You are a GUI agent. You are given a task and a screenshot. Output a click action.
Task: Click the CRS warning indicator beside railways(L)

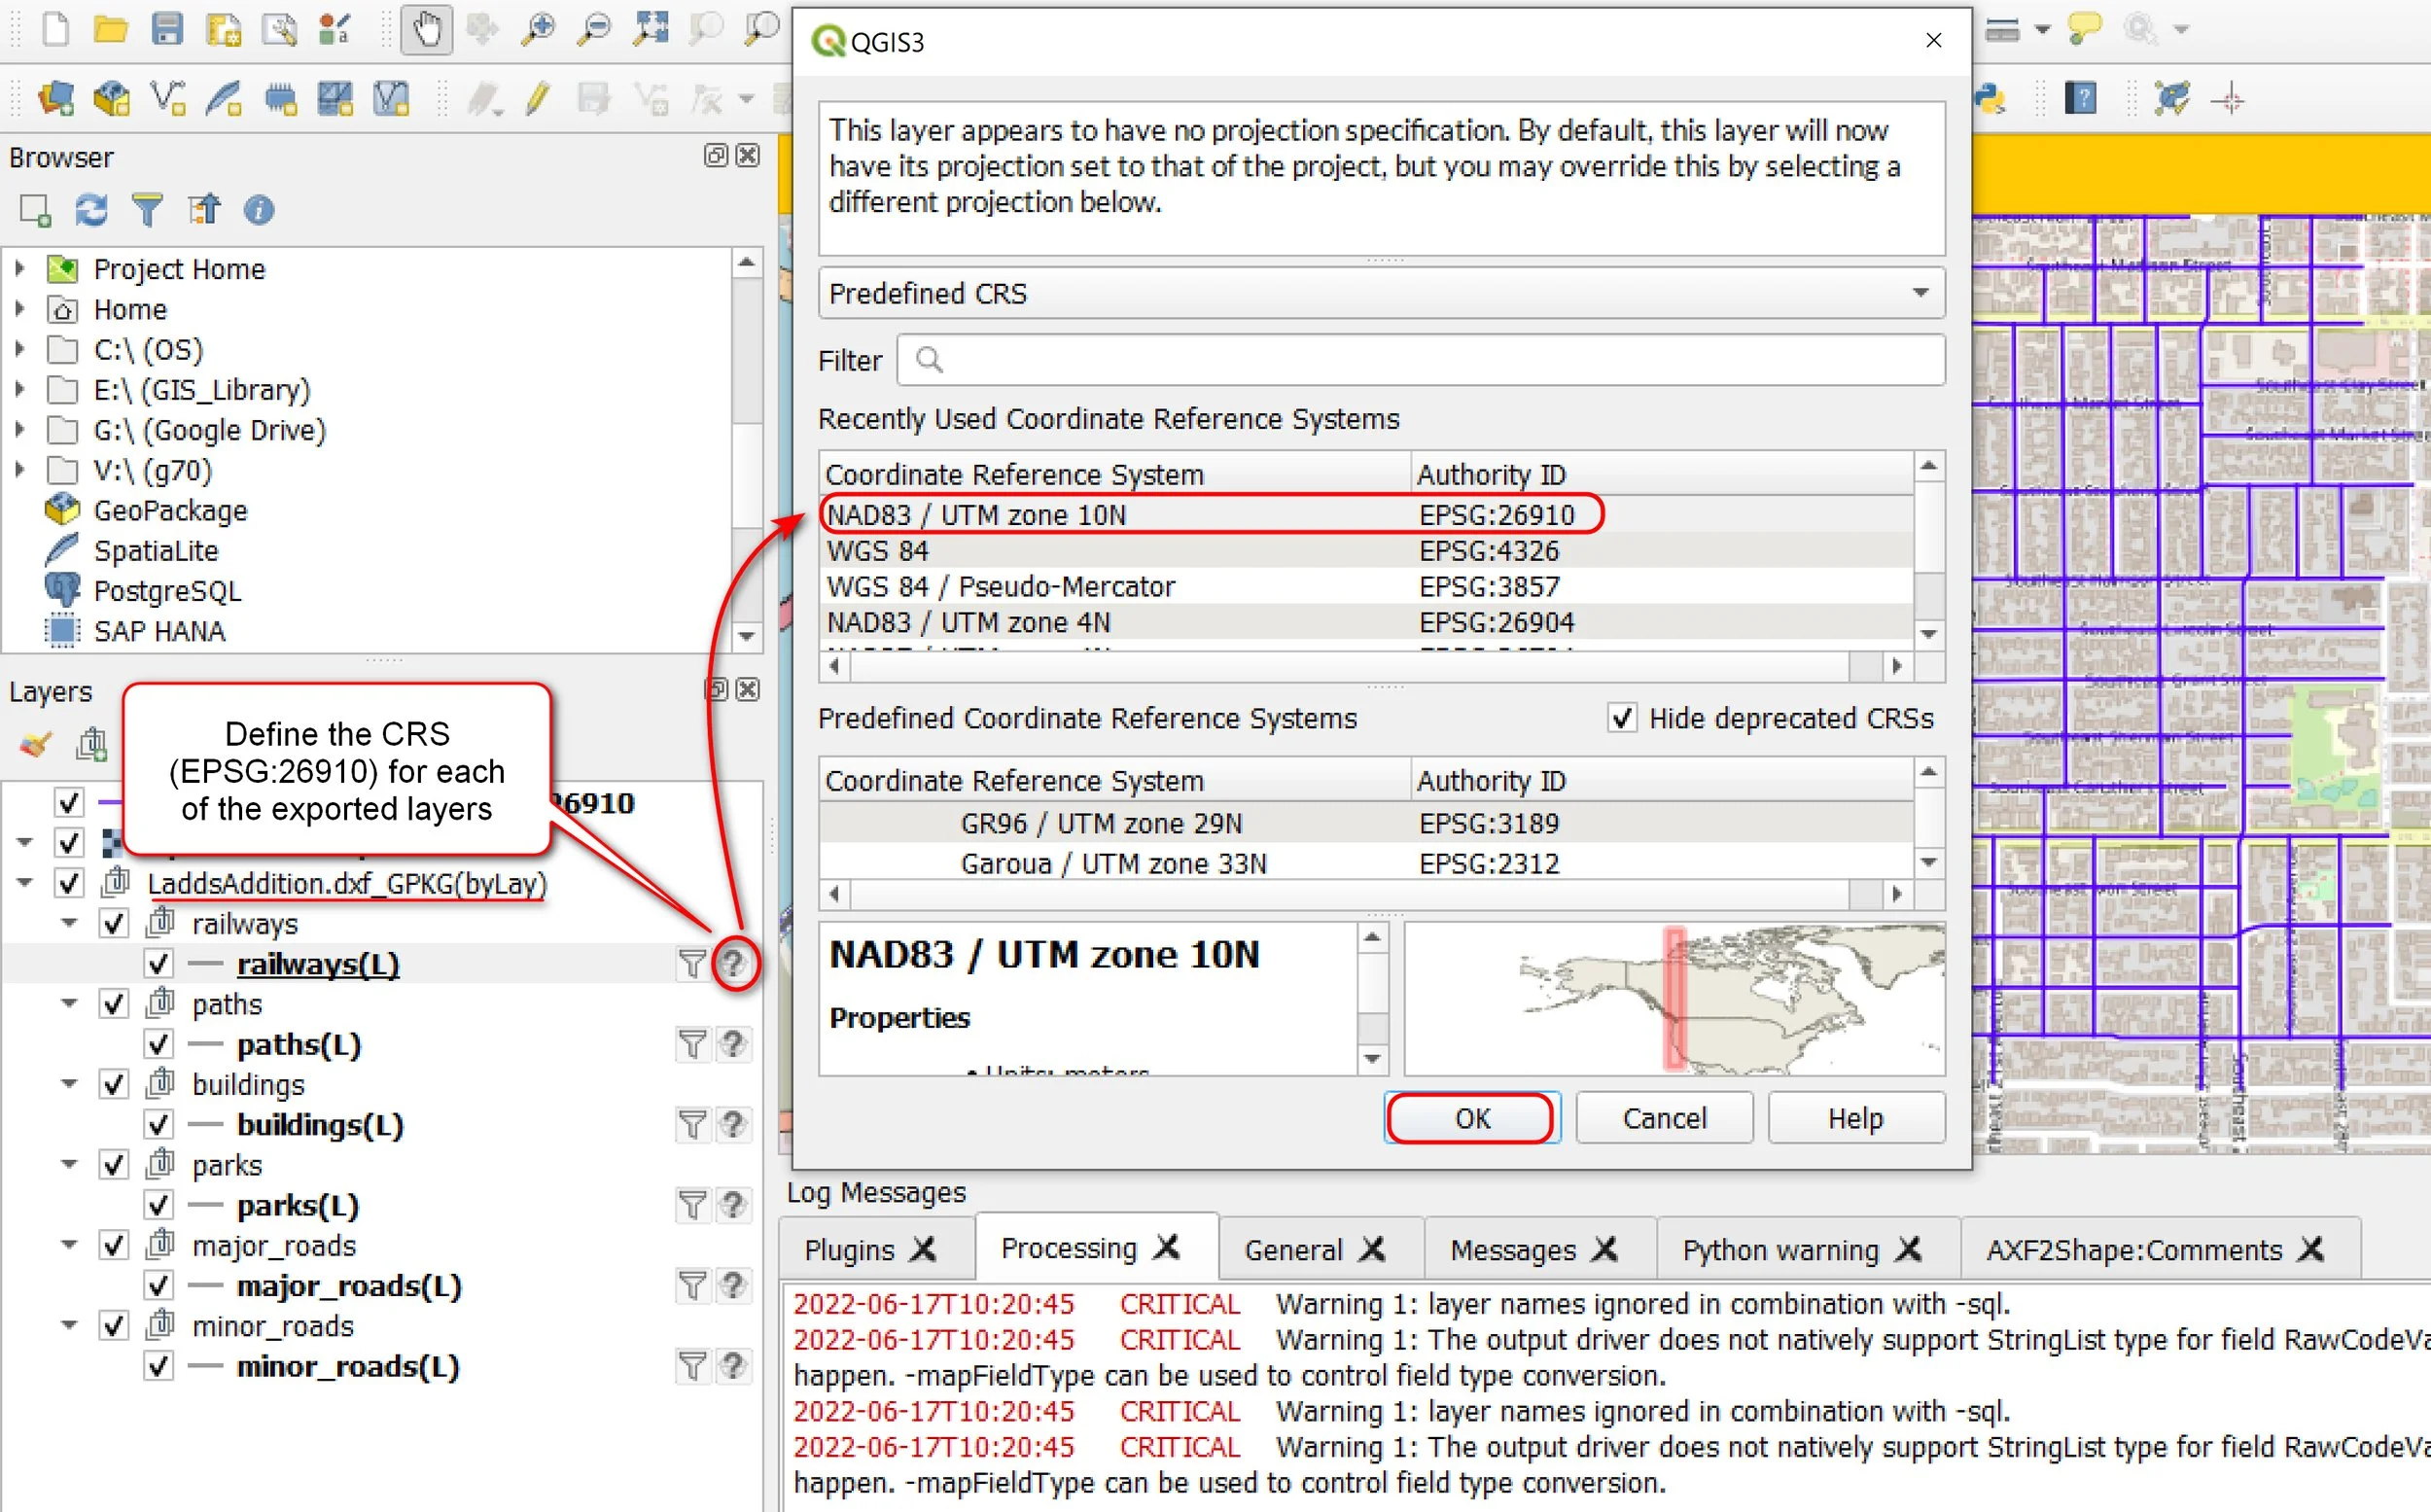click(735, 963)
